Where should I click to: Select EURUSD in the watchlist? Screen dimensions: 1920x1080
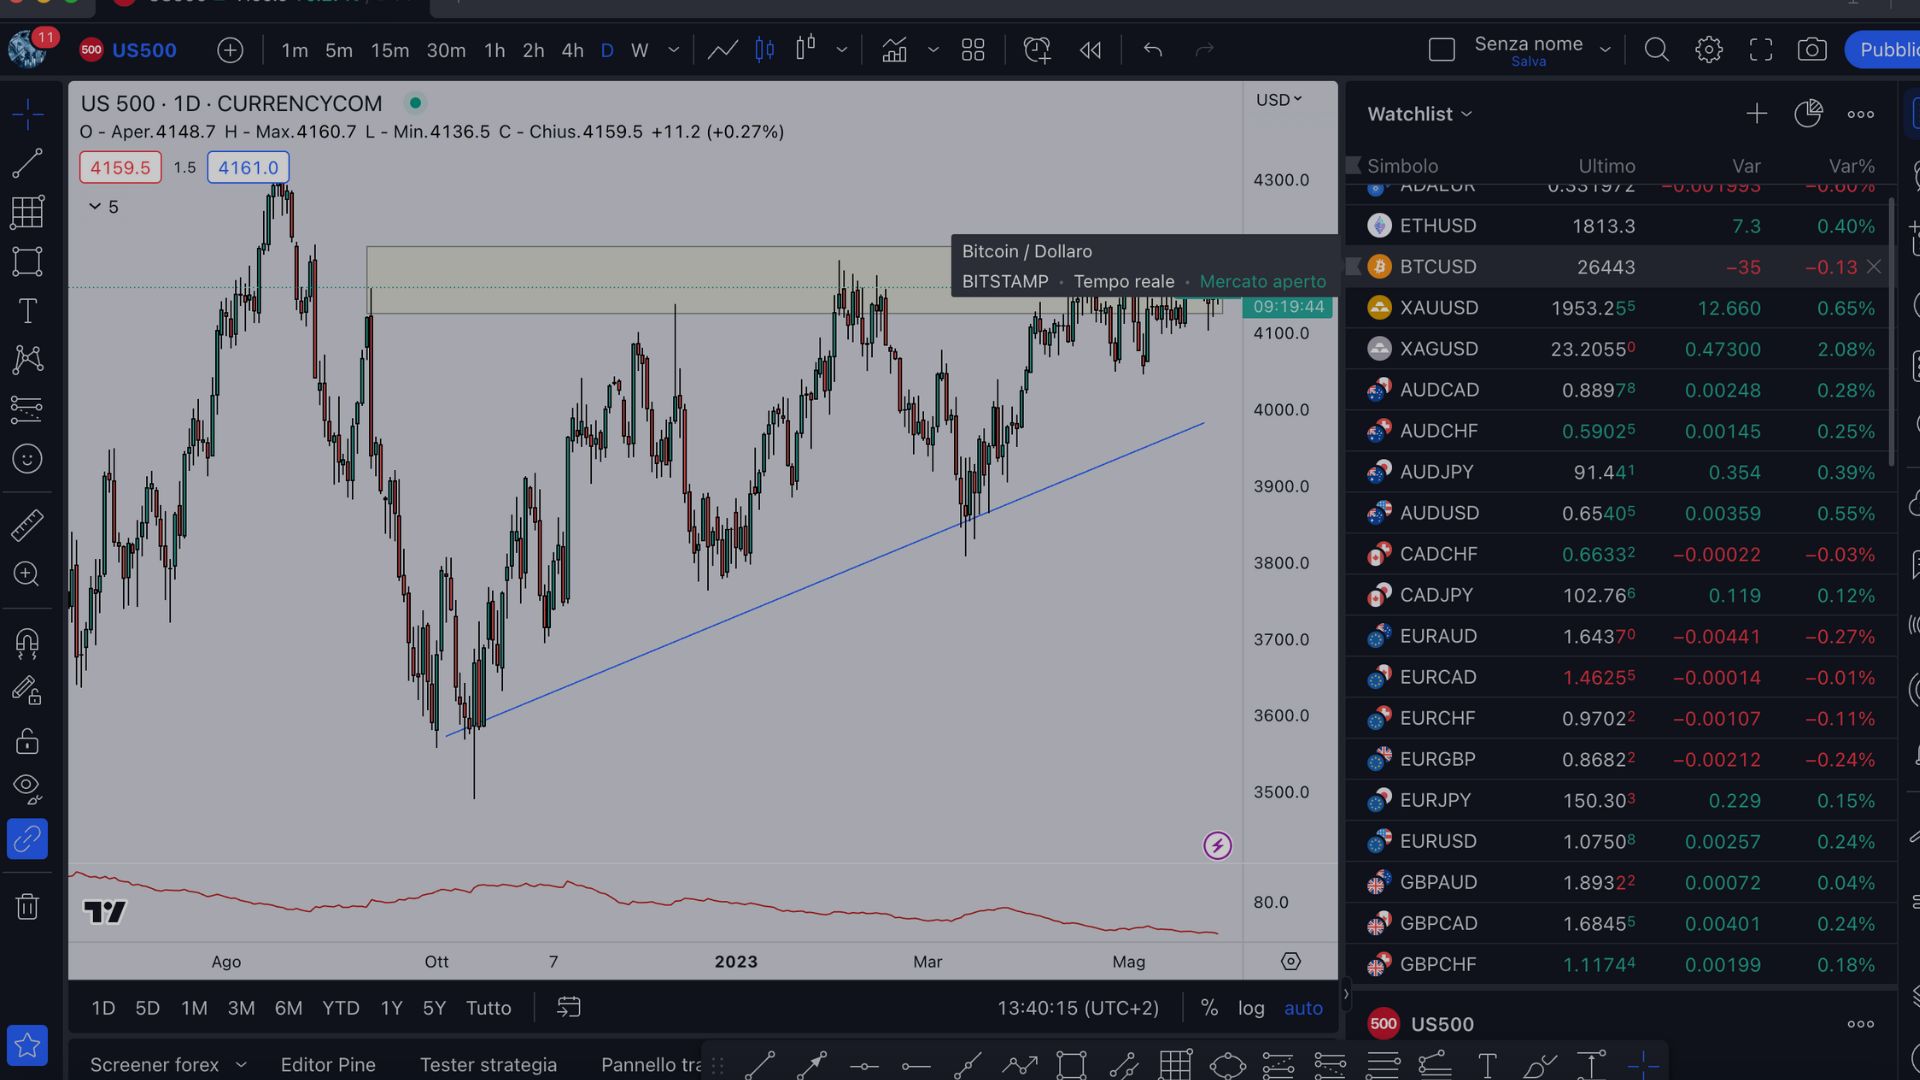point(1621,841)
